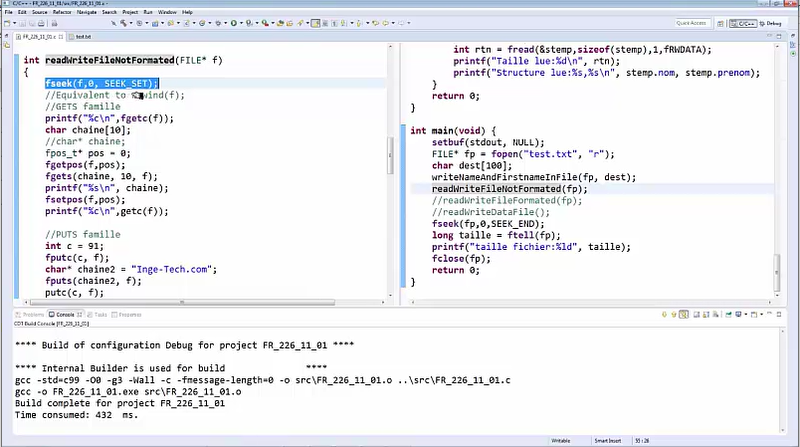This screenshot has width=800, height=447.
Task: Switch to the Debug perspective
Action: [x=774, y=22]
